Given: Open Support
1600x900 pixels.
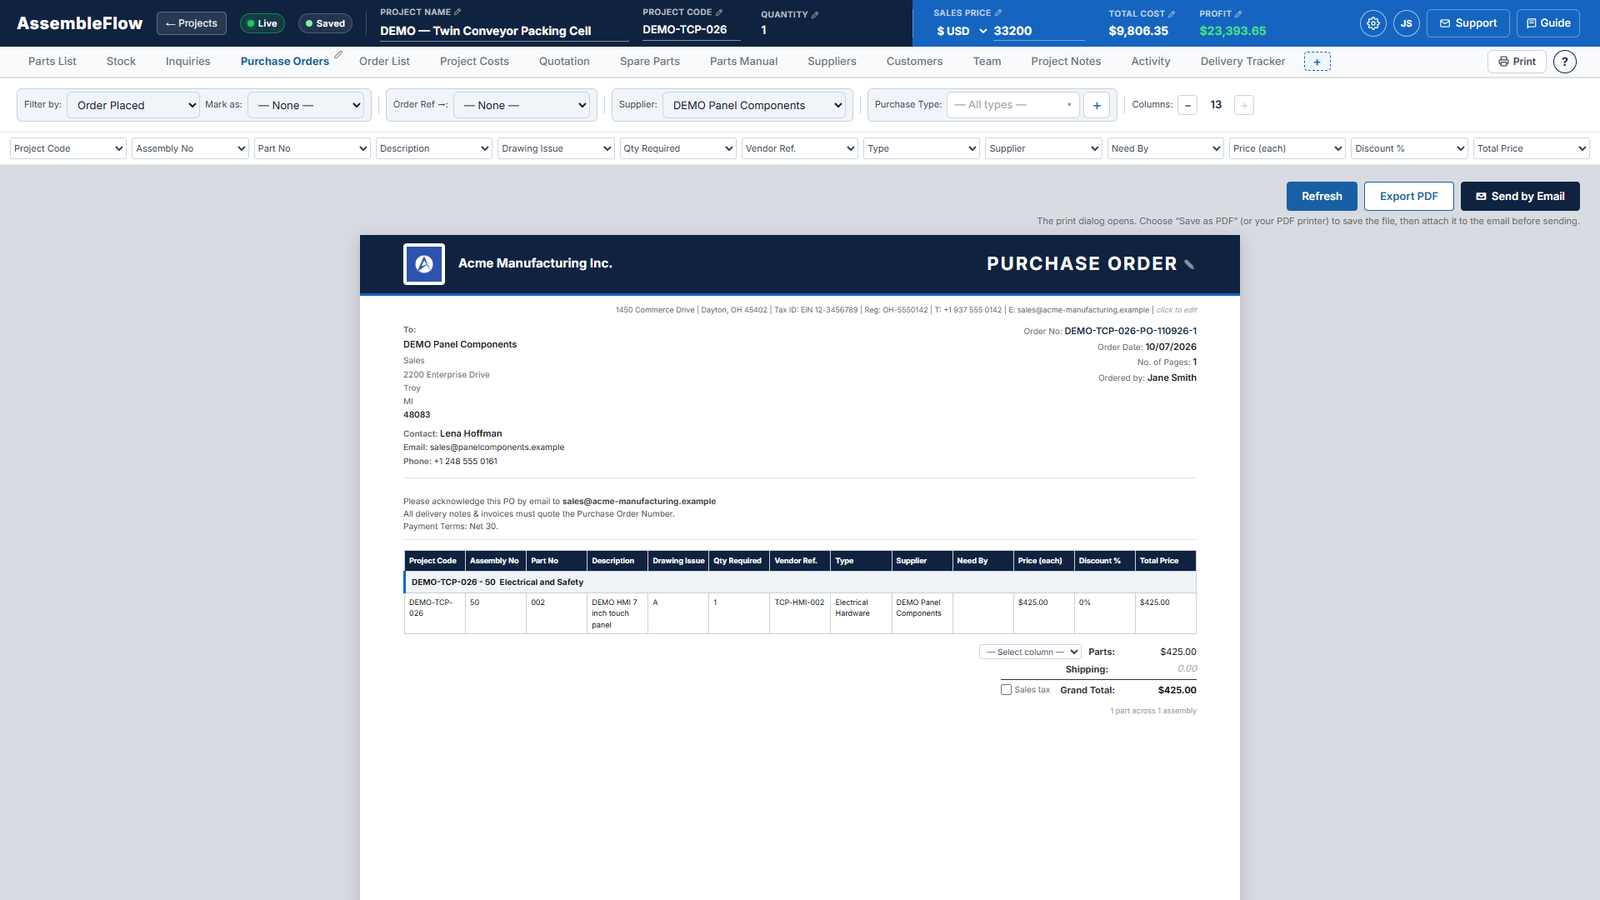Looking at the screenshot, I should (x=1468, y=23).
